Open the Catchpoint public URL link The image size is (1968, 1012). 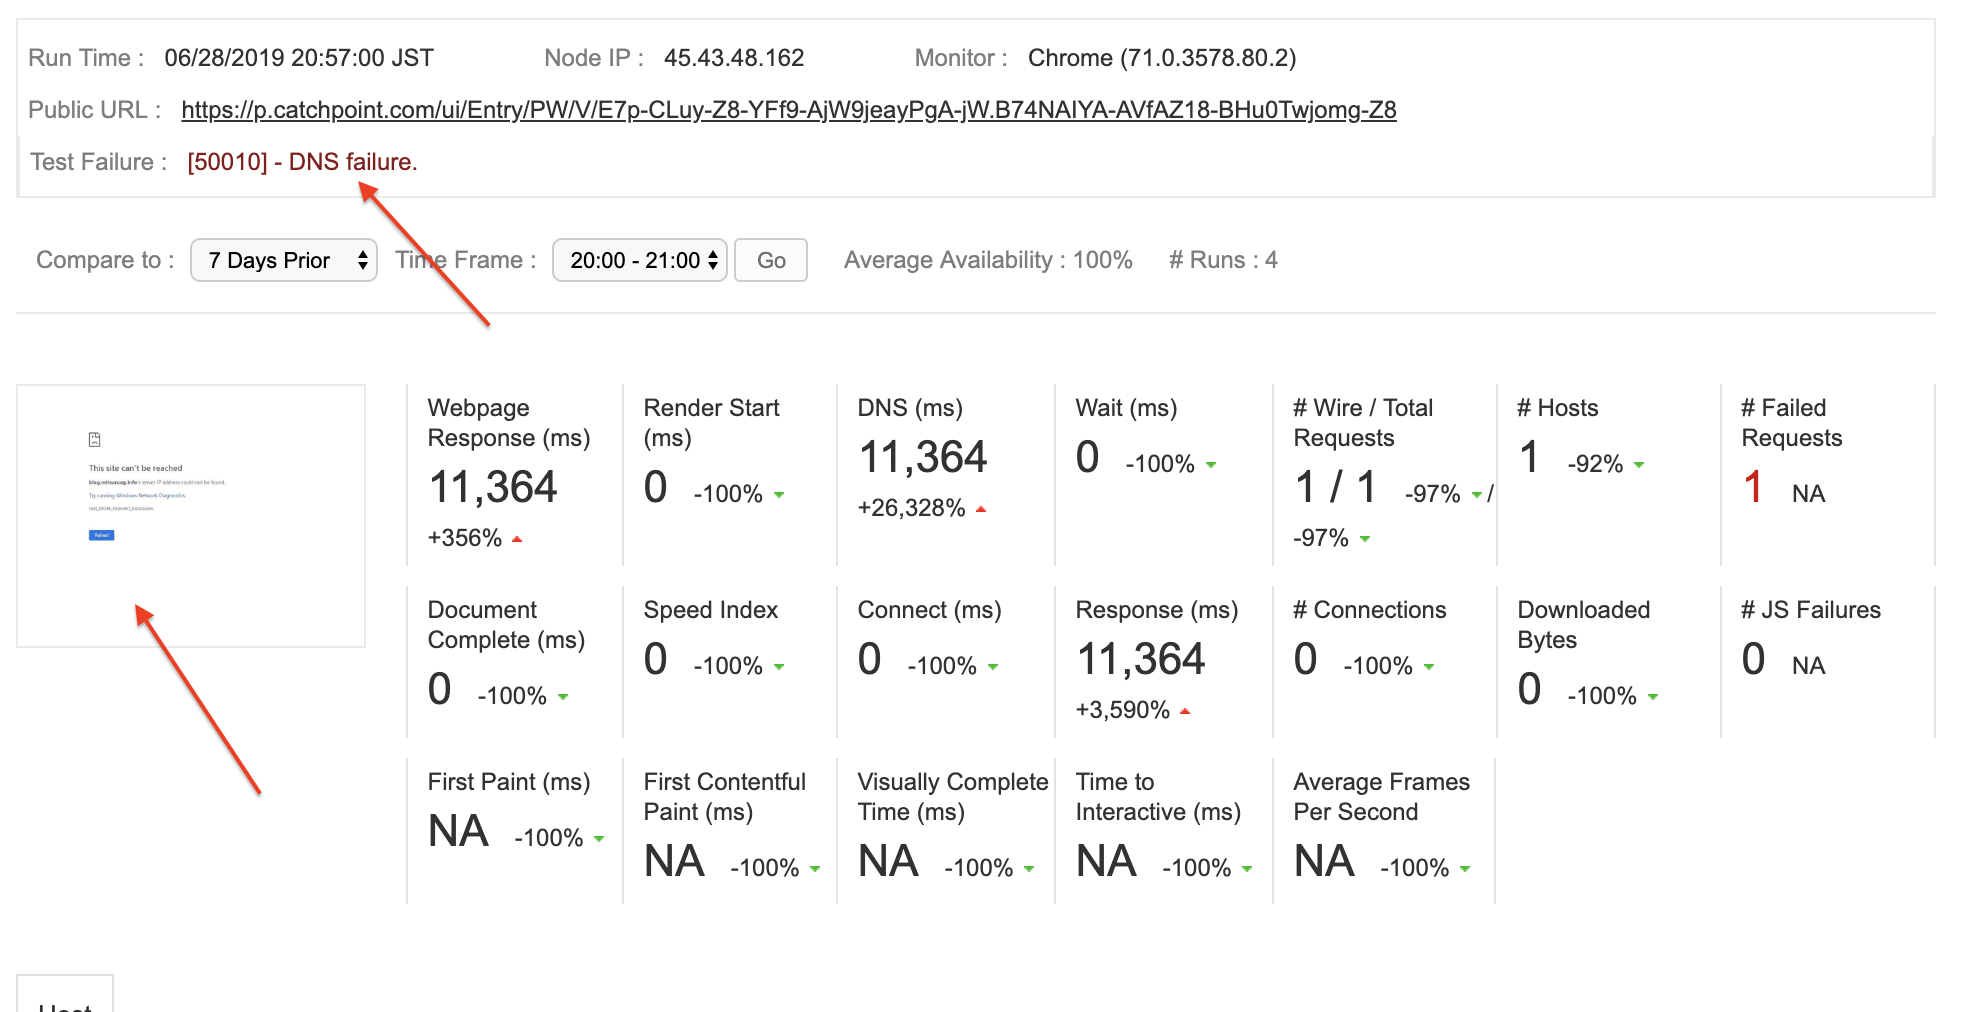coord(788,110)
